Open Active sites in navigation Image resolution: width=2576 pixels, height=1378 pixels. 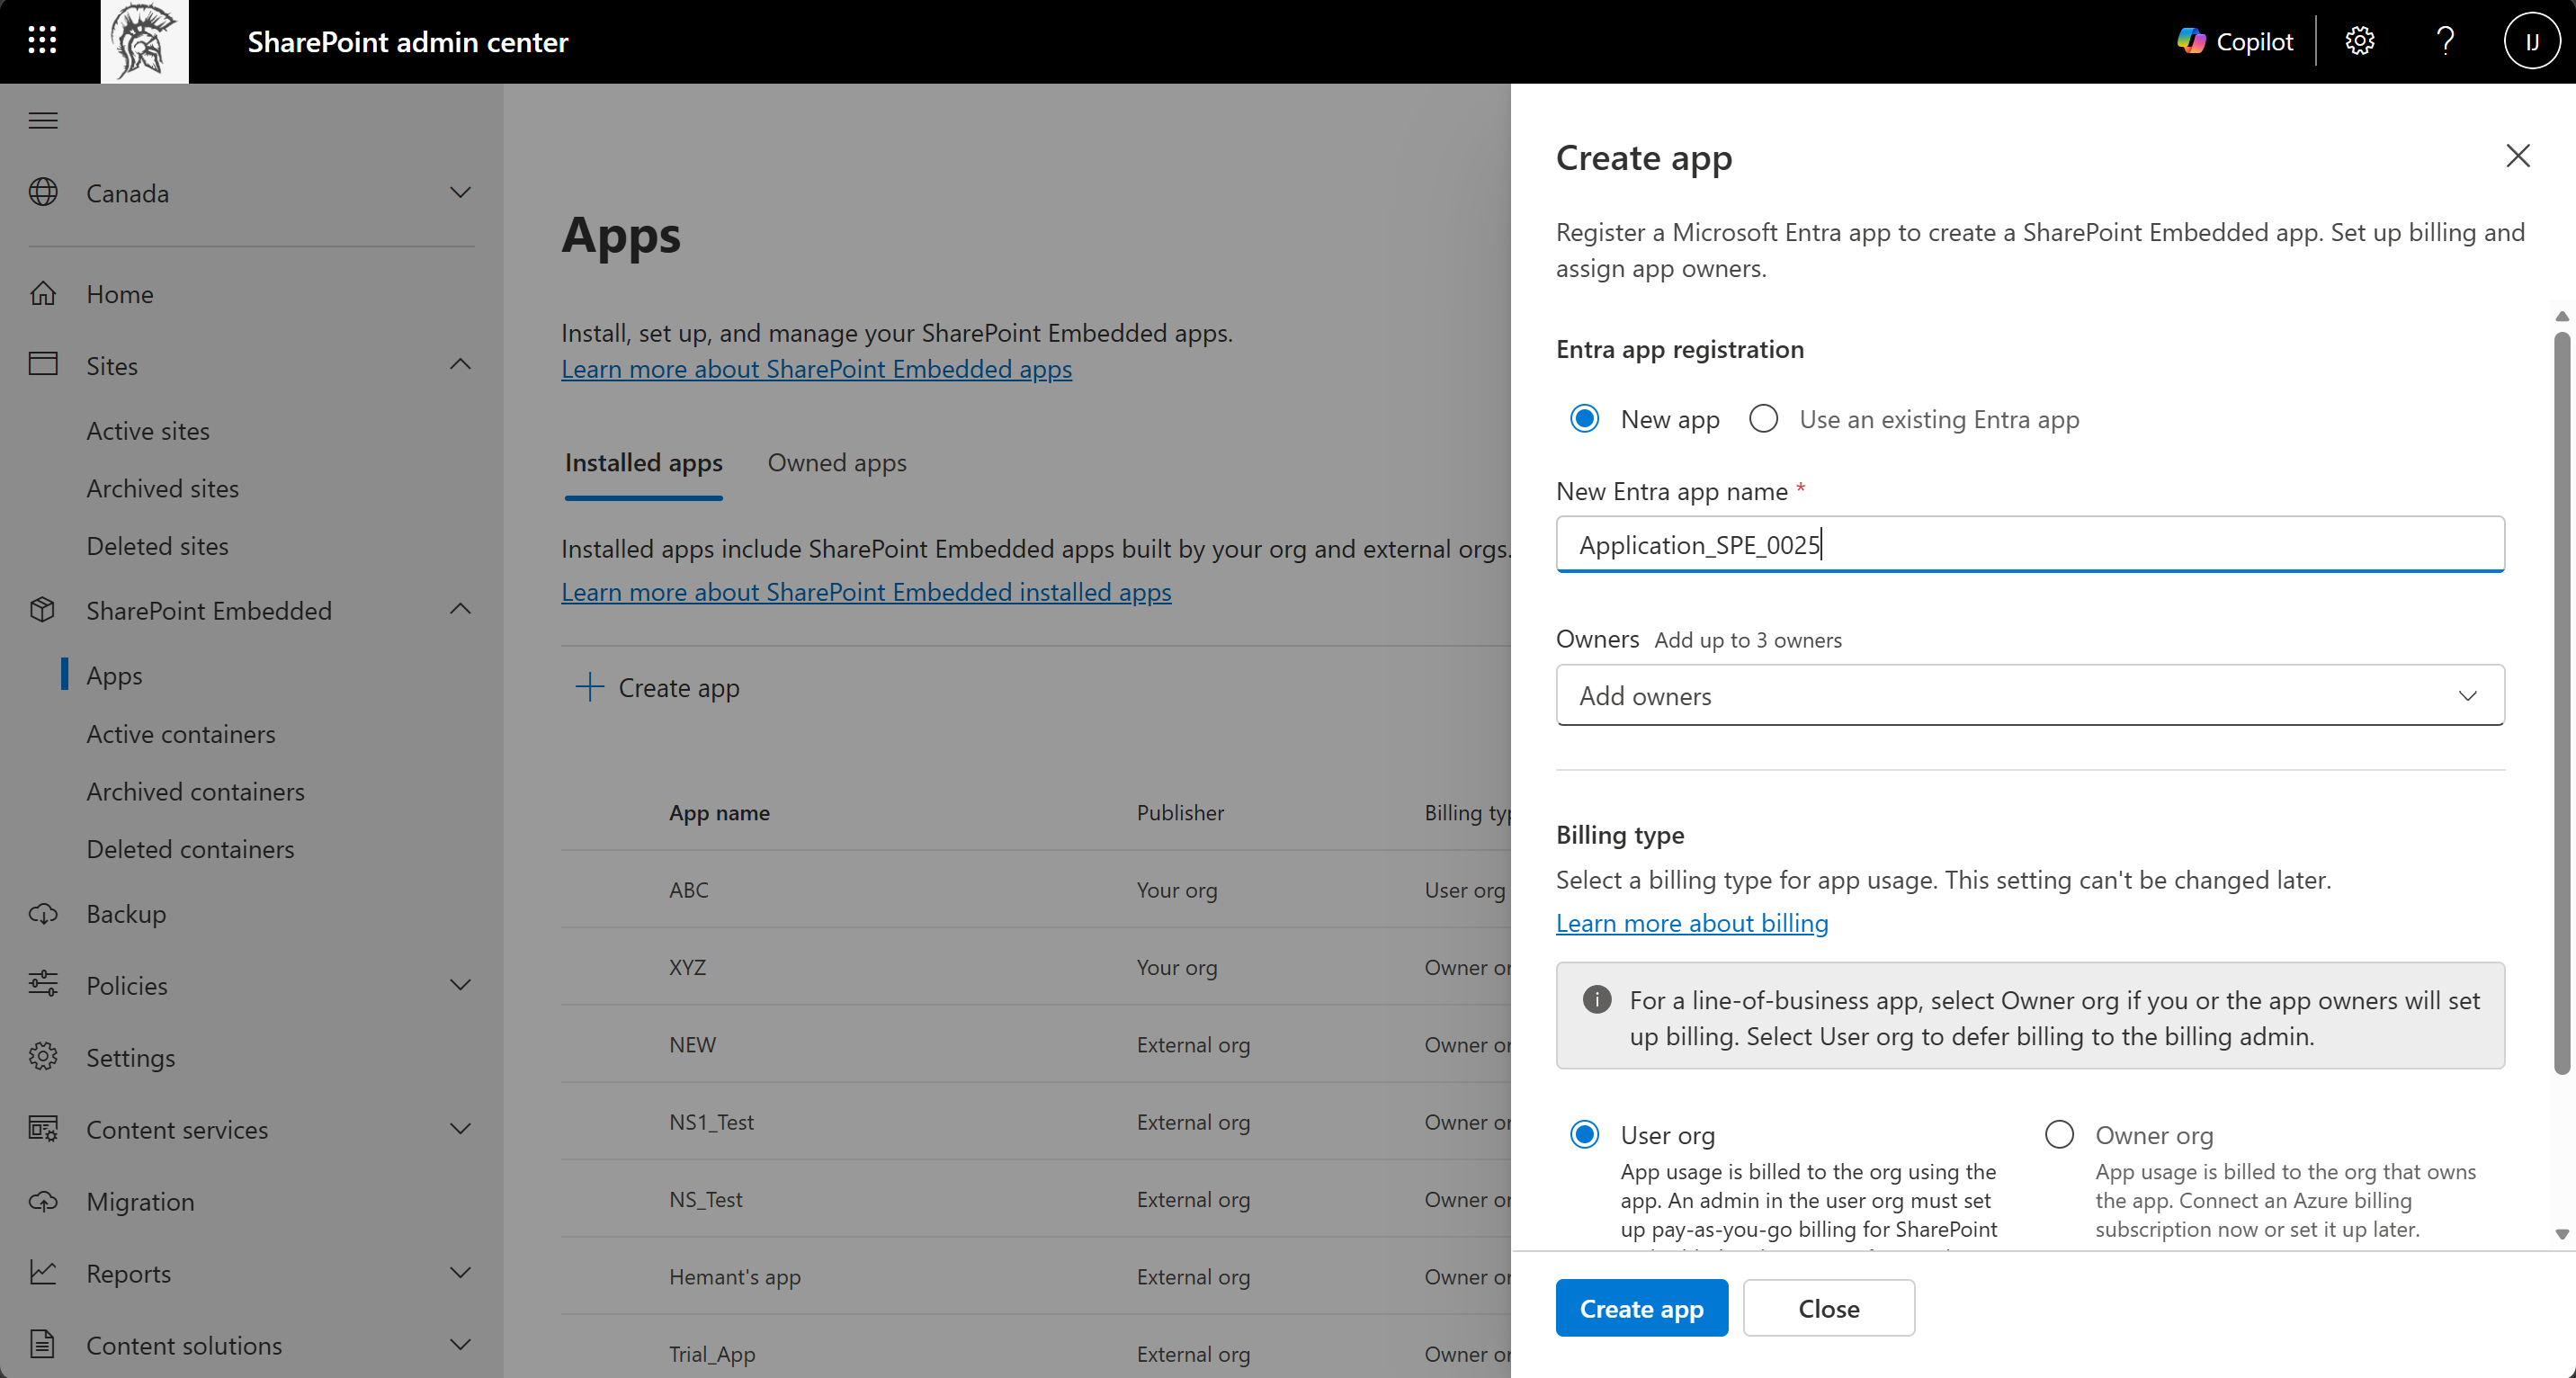point(148,431)
